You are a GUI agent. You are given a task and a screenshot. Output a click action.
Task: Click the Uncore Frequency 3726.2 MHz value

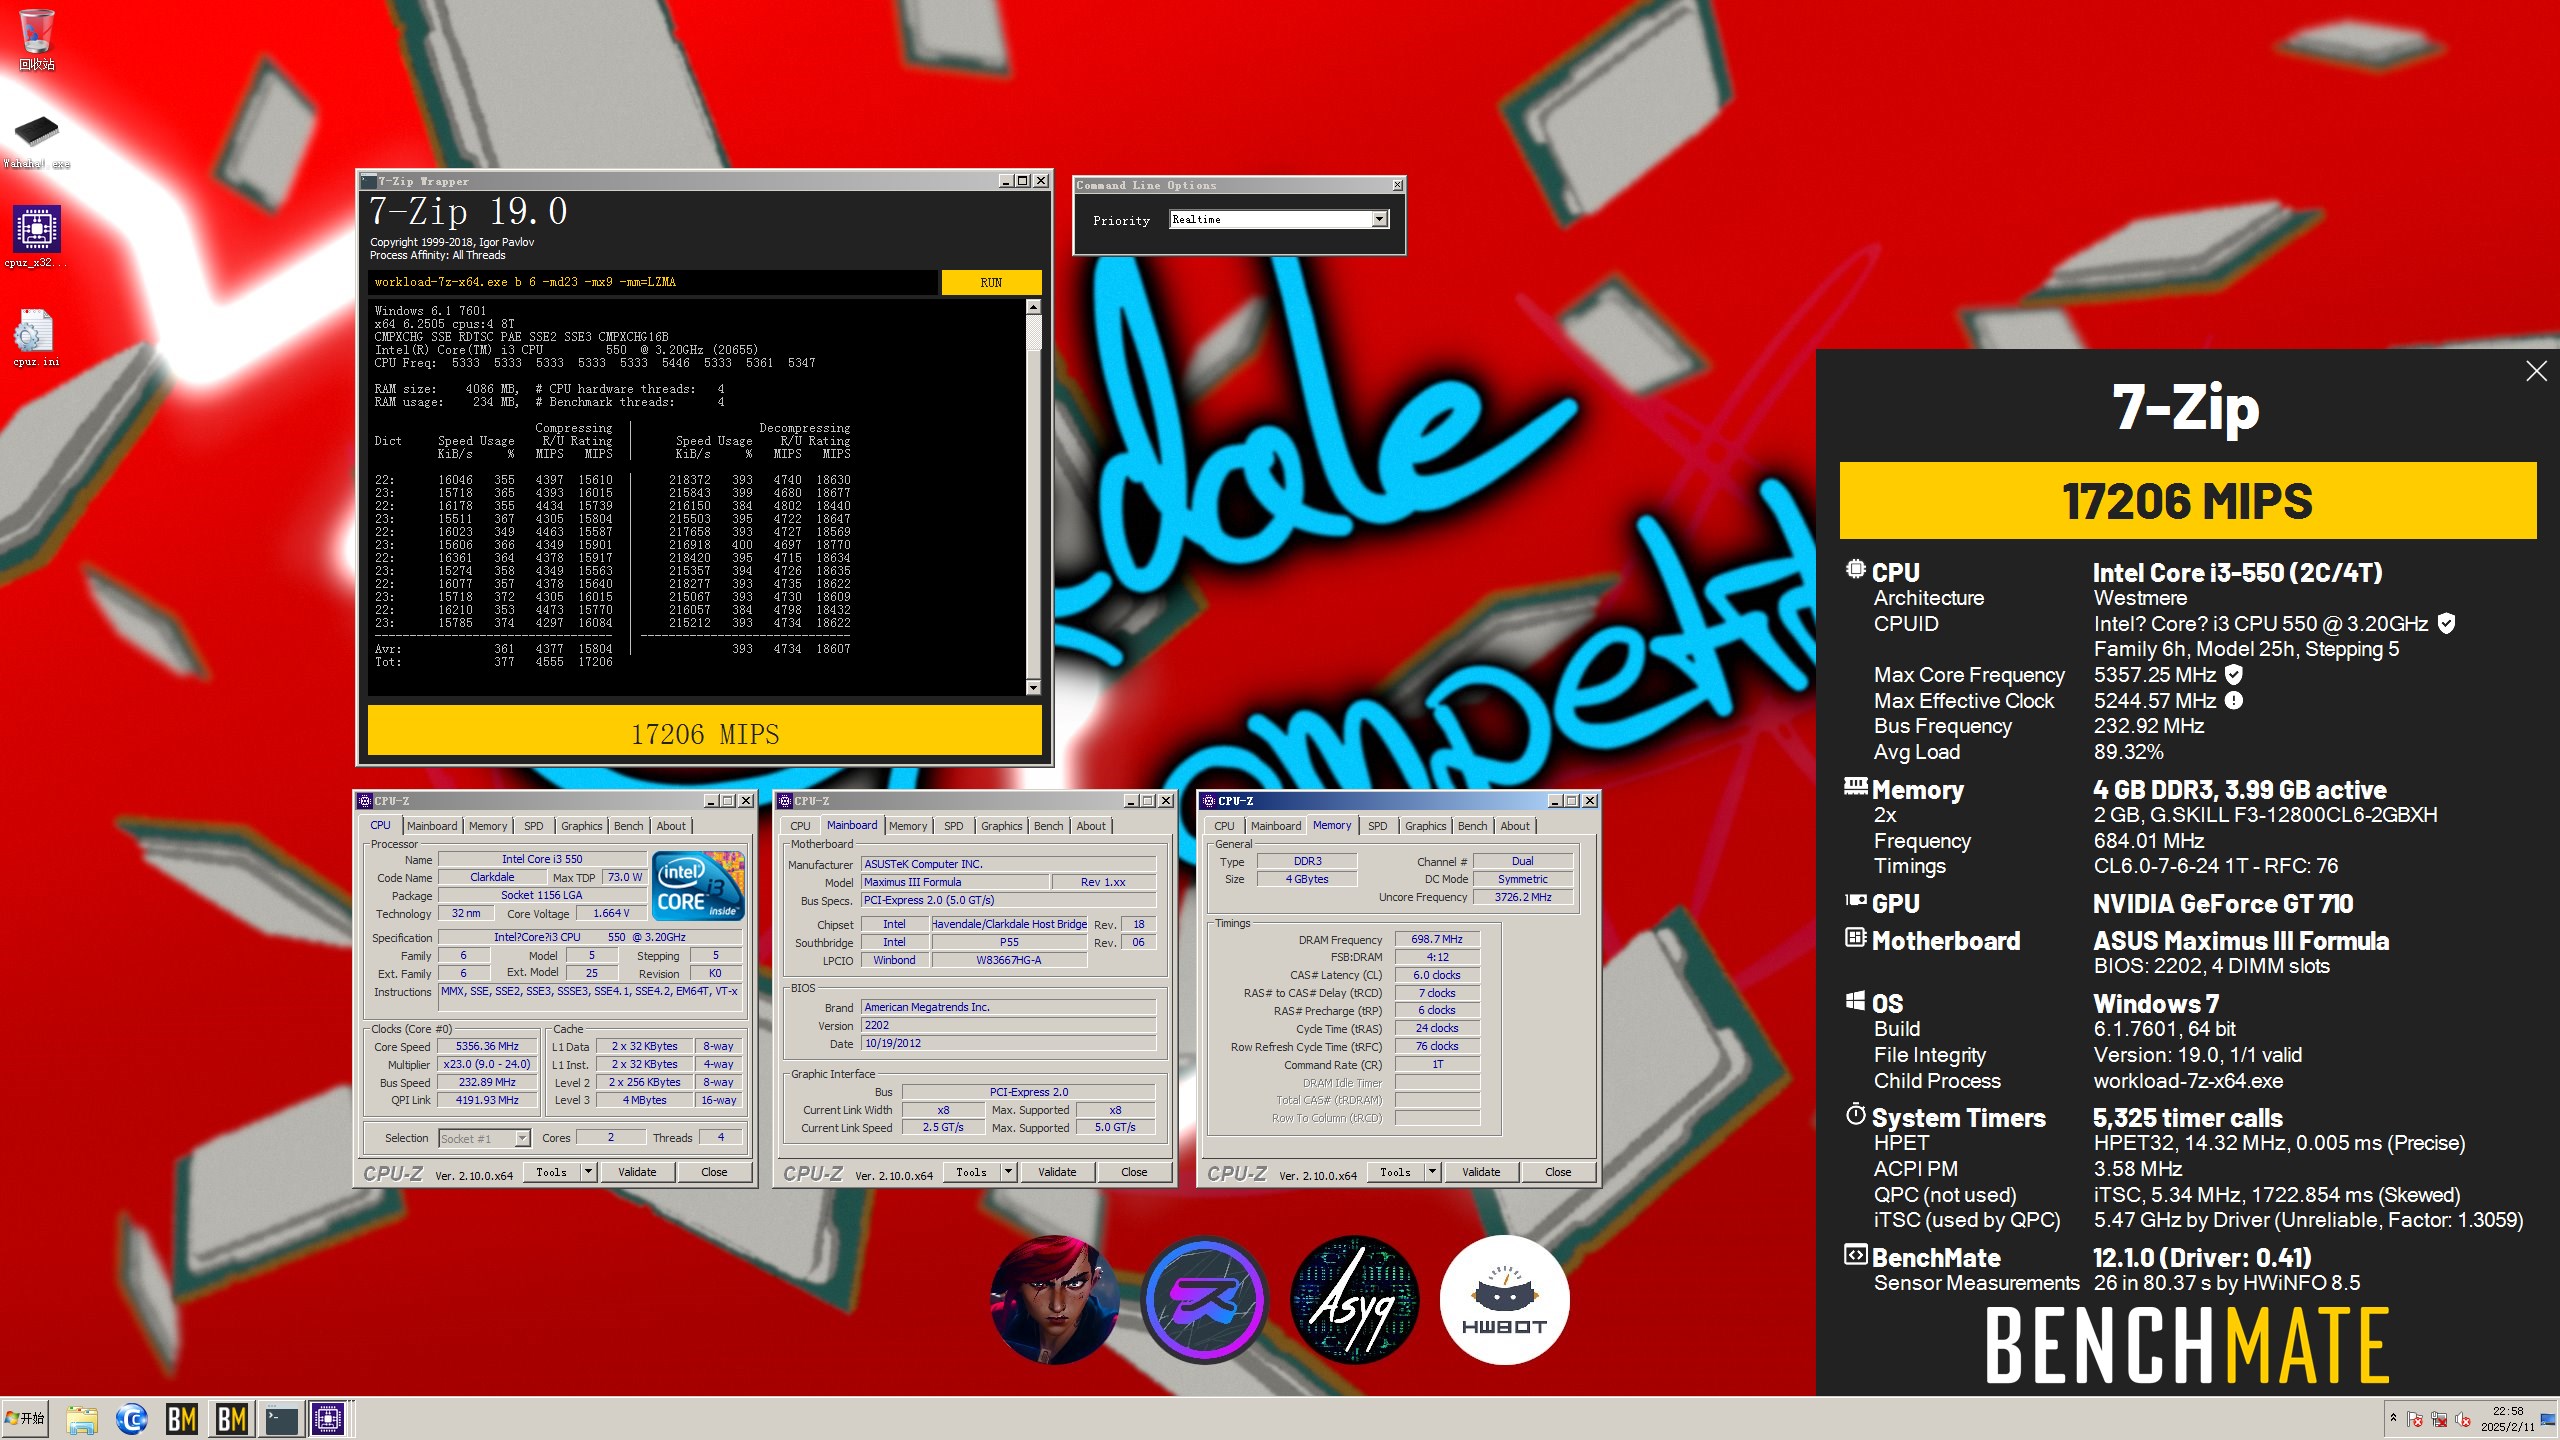(x=1523, y=898)
